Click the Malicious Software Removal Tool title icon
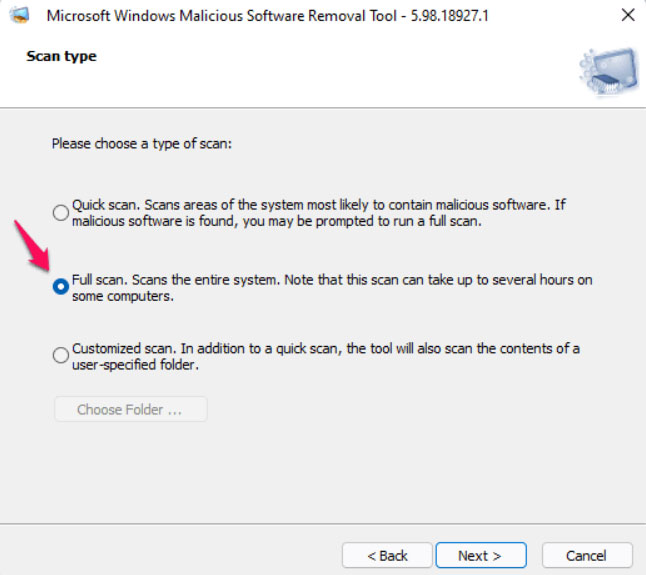 point(18,16)
